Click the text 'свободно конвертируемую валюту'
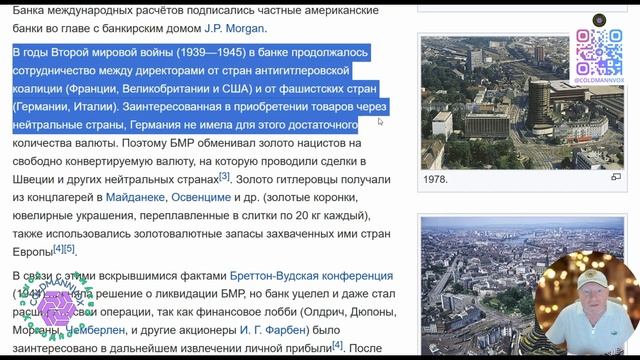Image resolution: width=640 pixels, height=360 pixels. click(104, 161)
